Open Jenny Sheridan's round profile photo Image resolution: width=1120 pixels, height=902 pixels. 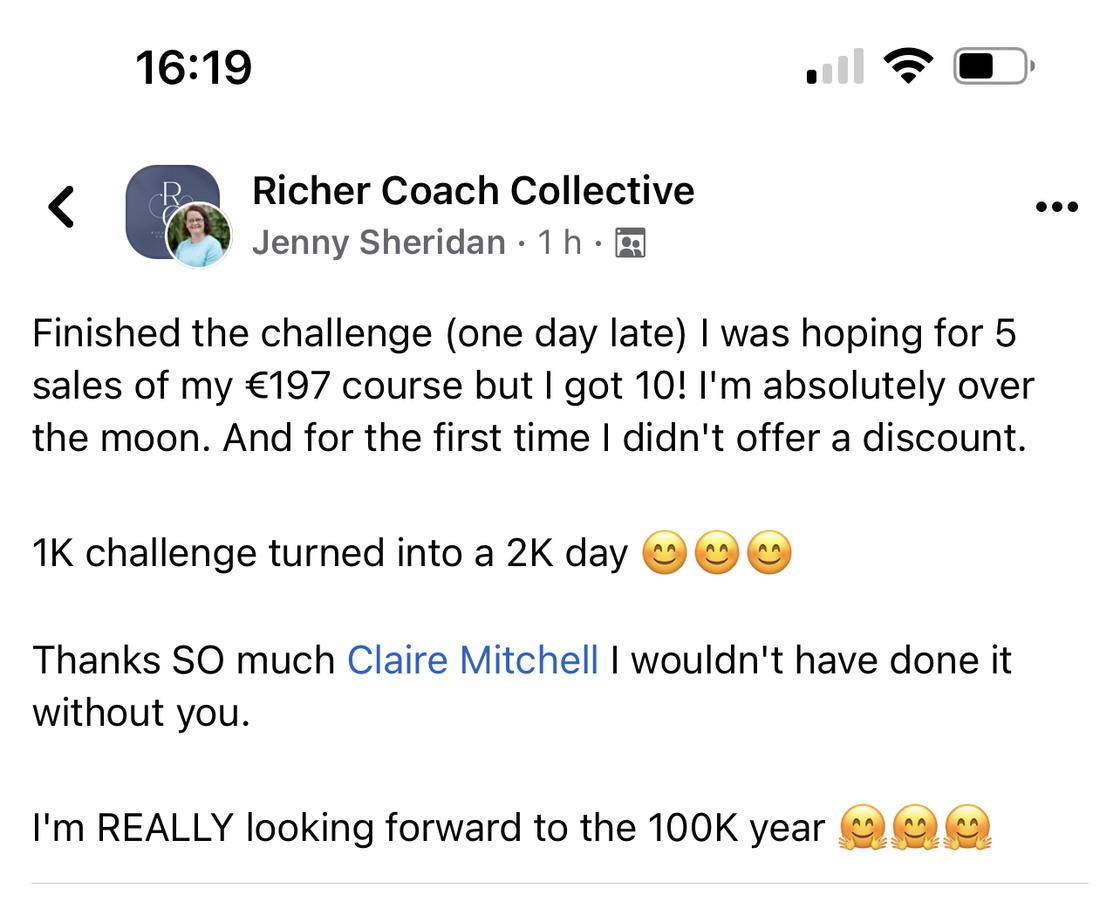click(199, 236)
